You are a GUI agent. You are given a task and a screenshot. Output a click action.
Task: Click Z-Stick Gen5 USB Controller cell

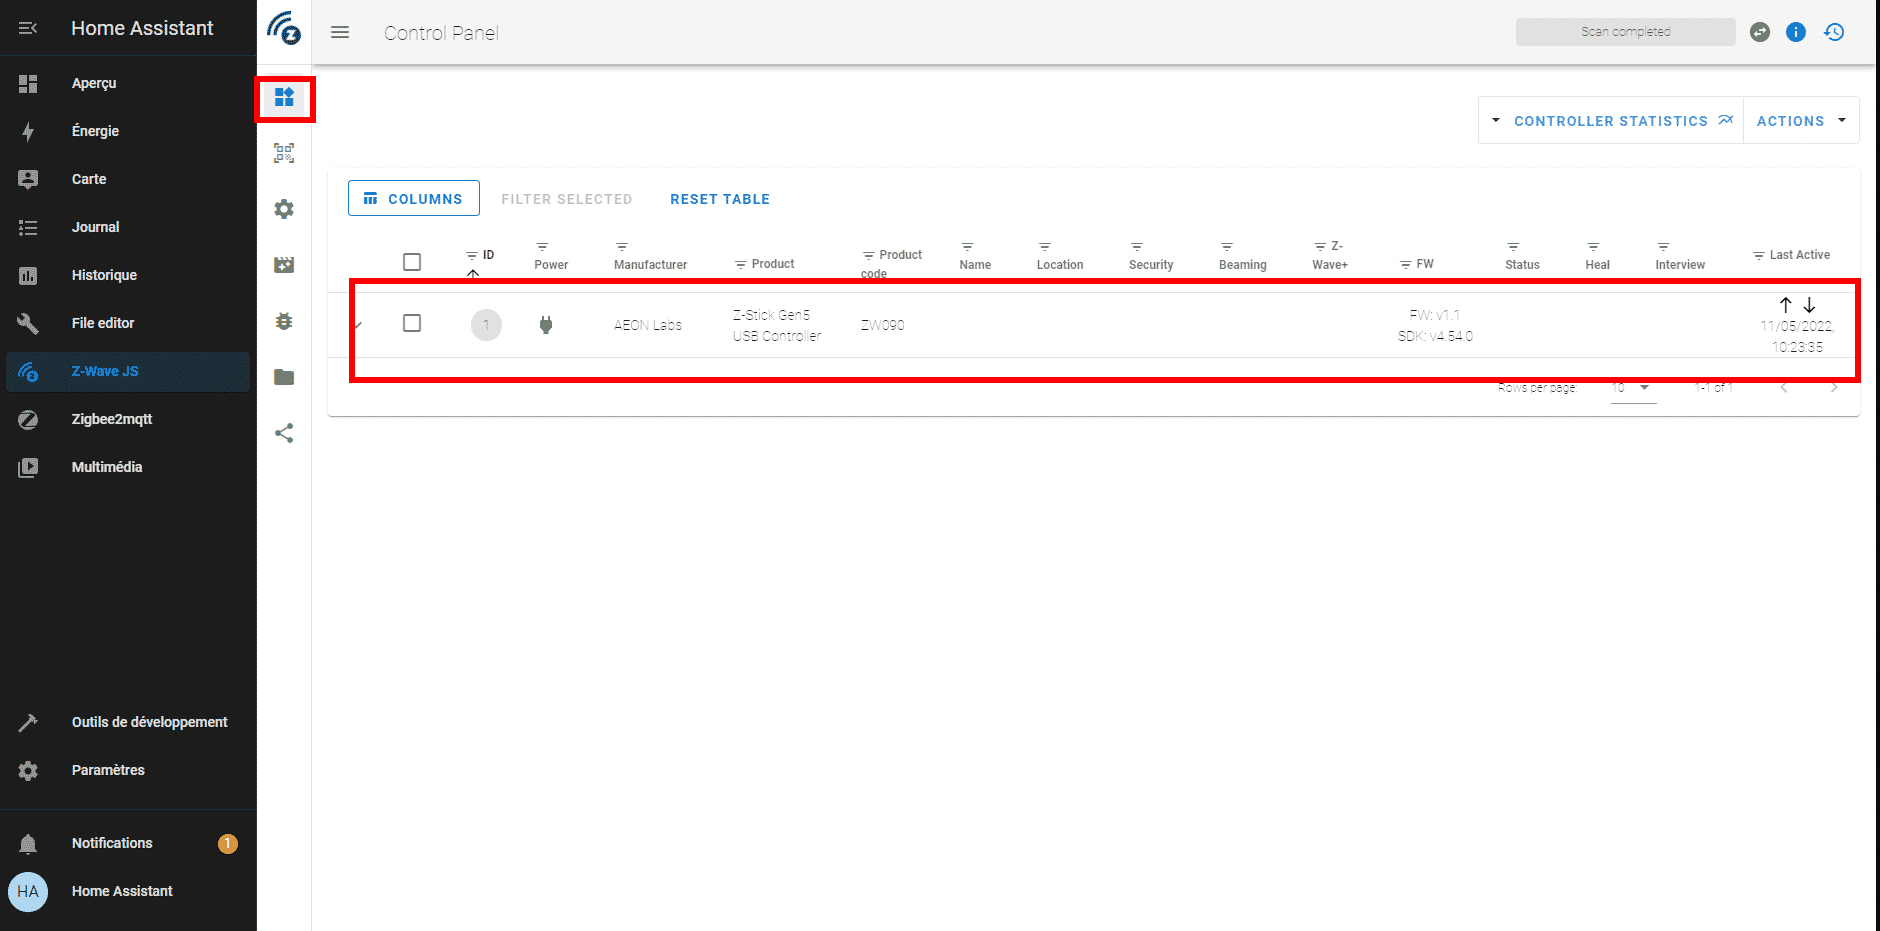coord(777,325)
